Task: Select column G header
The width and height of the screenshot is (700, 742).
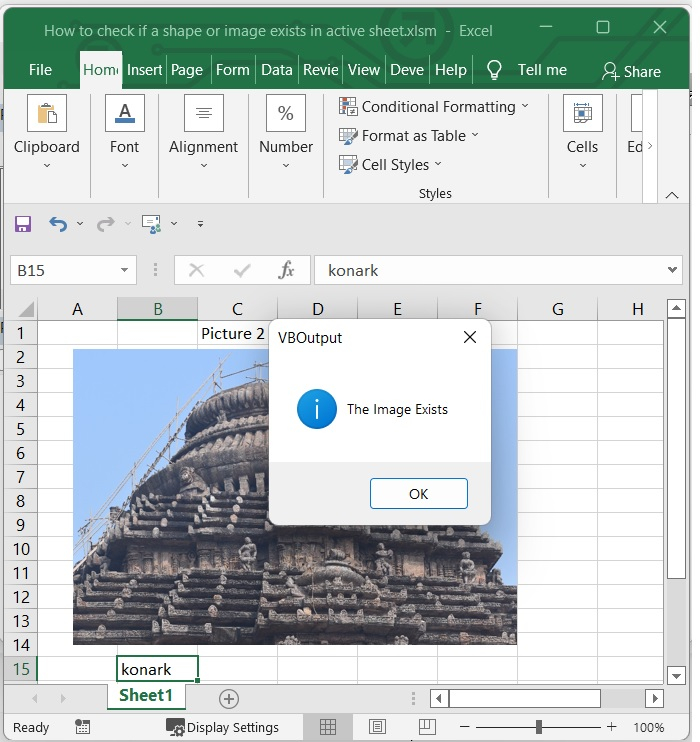Action: tap(558, 309)
